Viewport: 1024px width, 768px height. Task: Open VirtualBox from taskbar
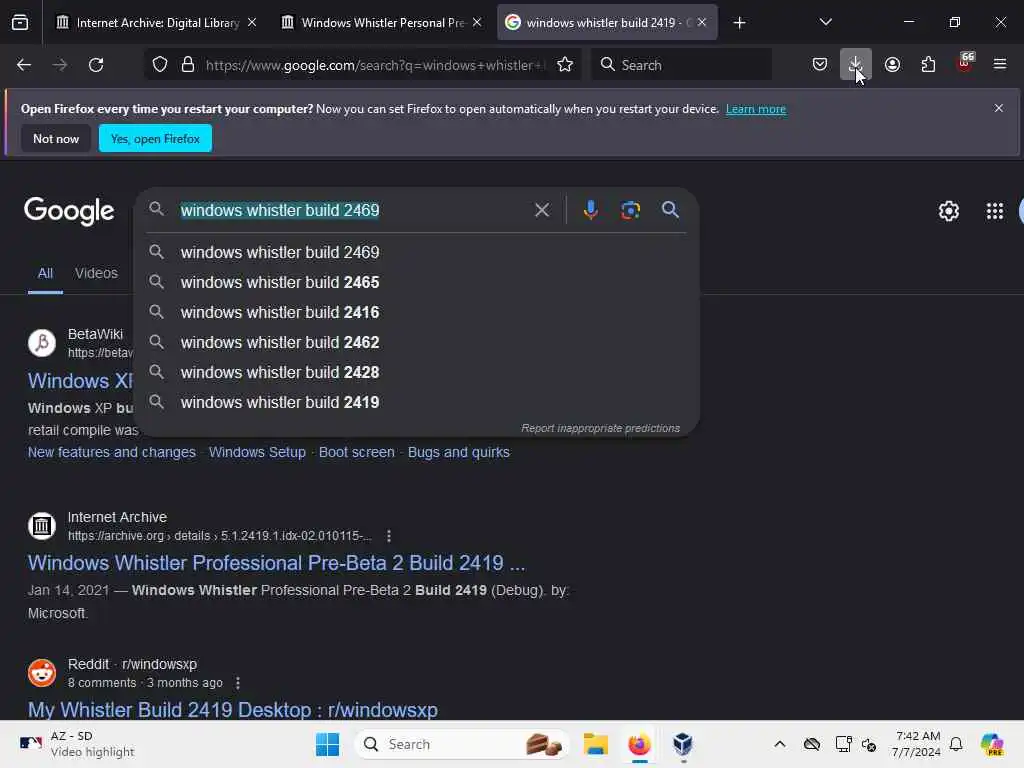pyautogui.click(x=682, y=744)
